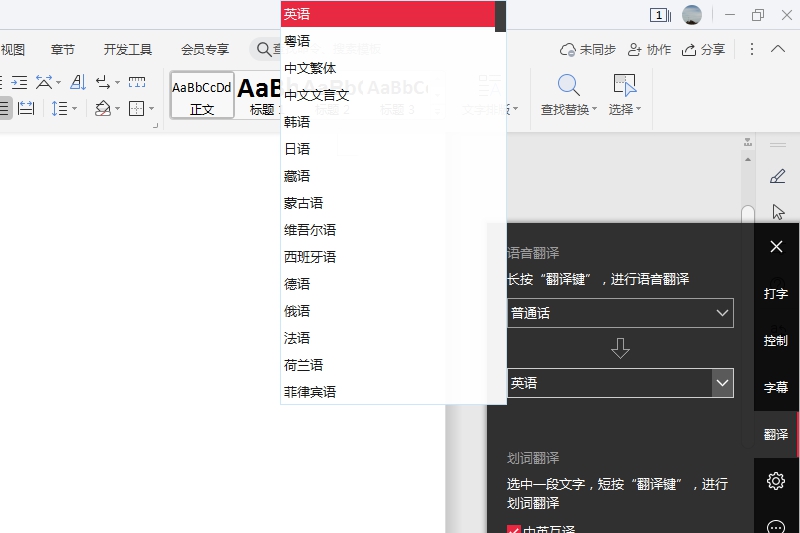Click the arrow cursor icon in sidebar
This screenshot has height=533, width=800.
pos(777,211)
